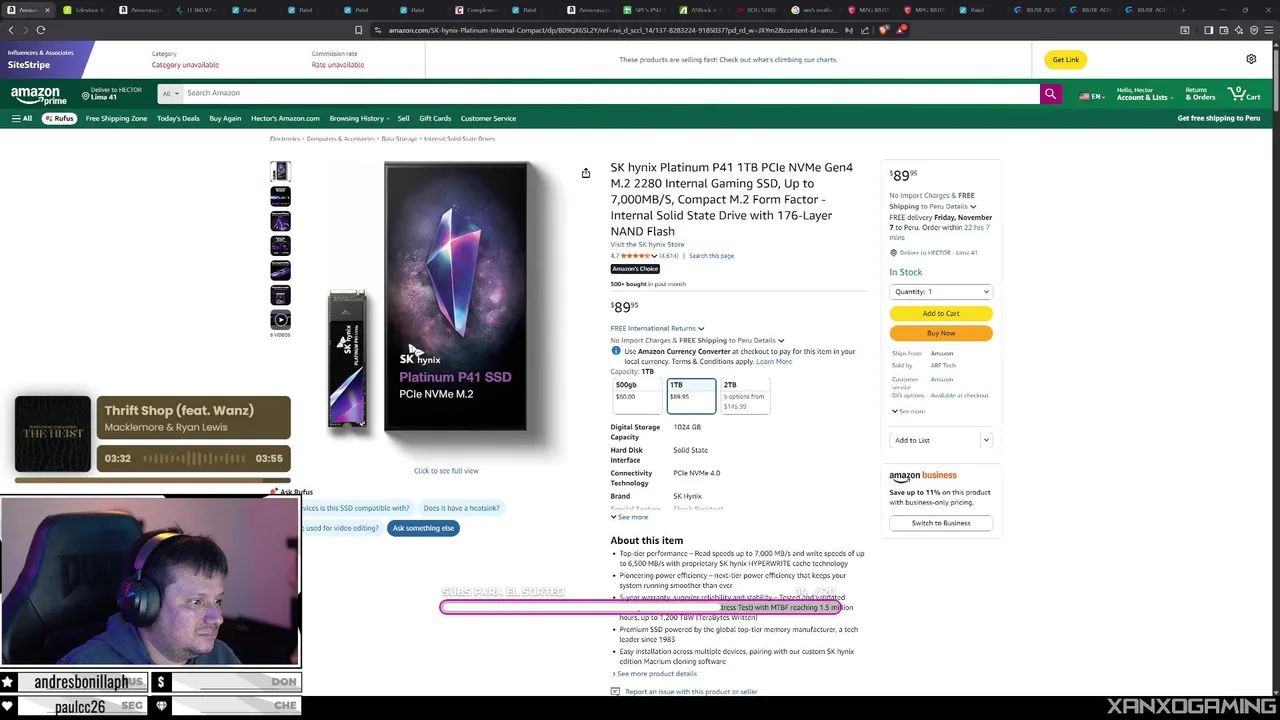Open the Quantity dropdown

pos(941,292)
